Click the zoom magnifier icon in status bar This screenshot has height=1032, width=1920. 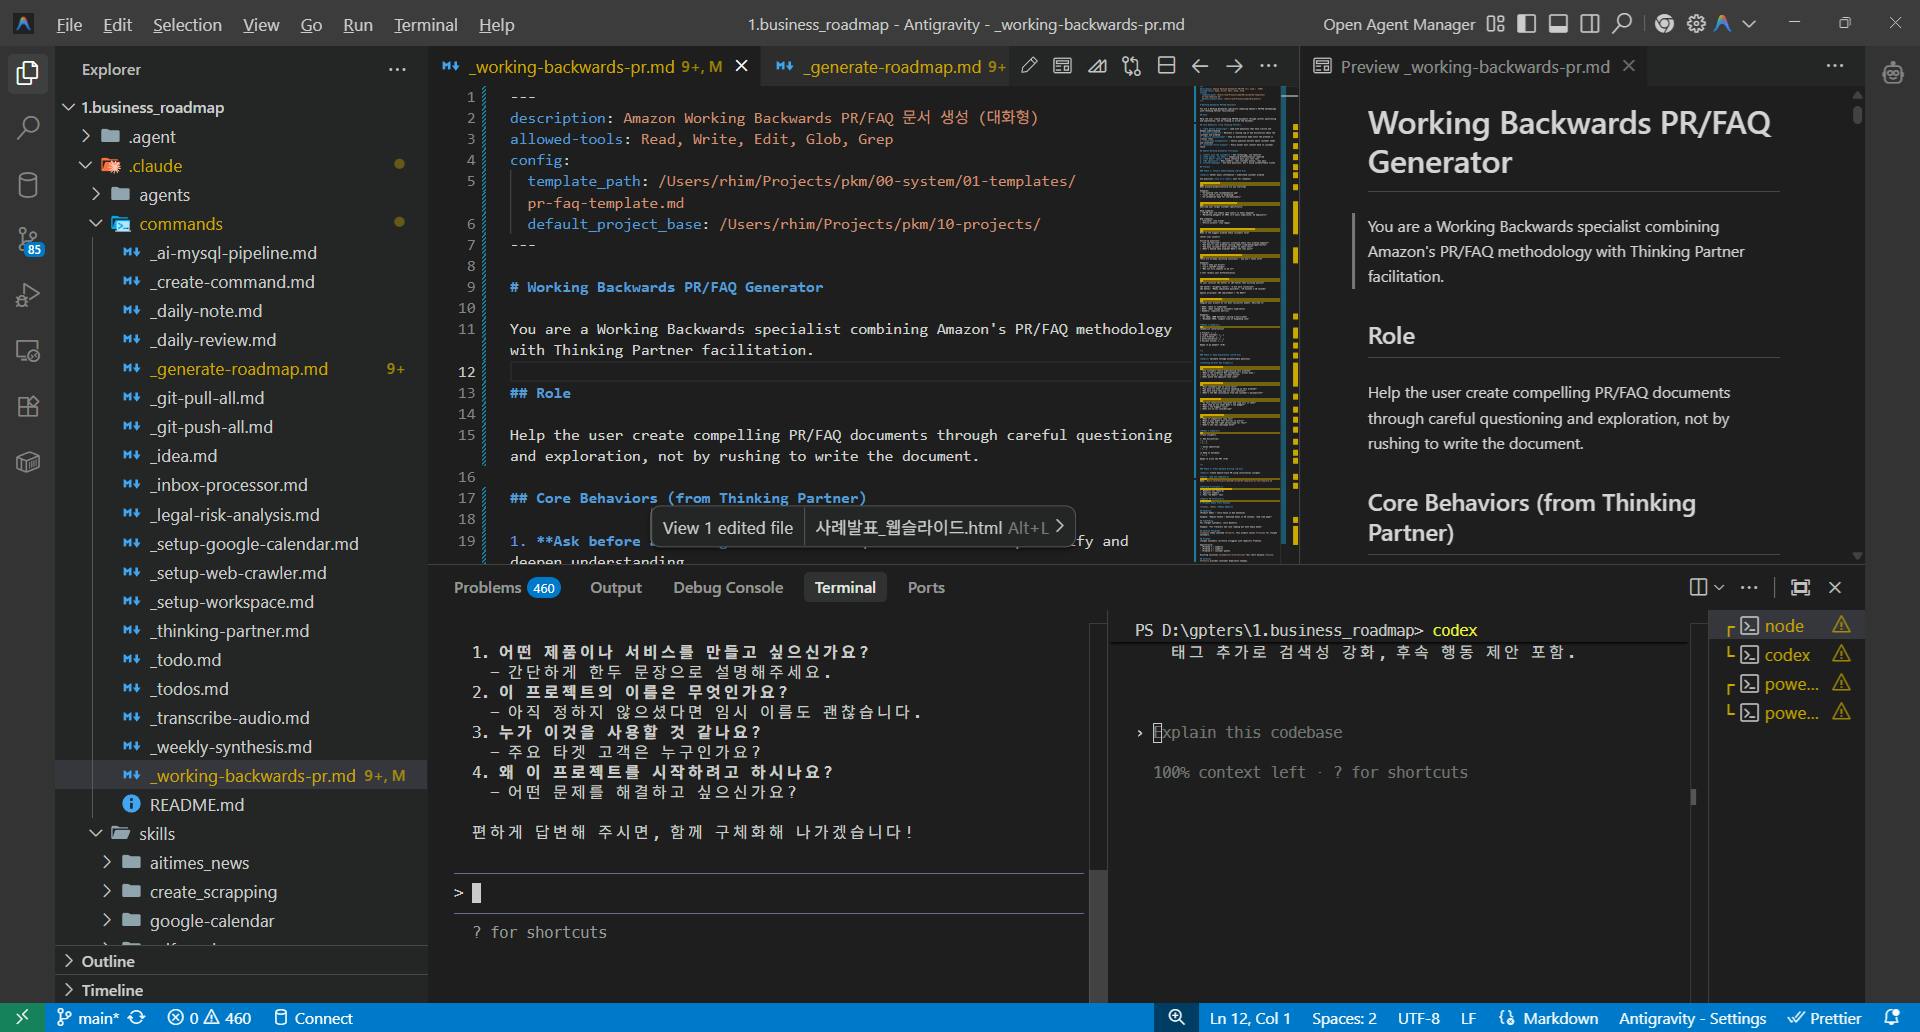pos(1177,1017)
